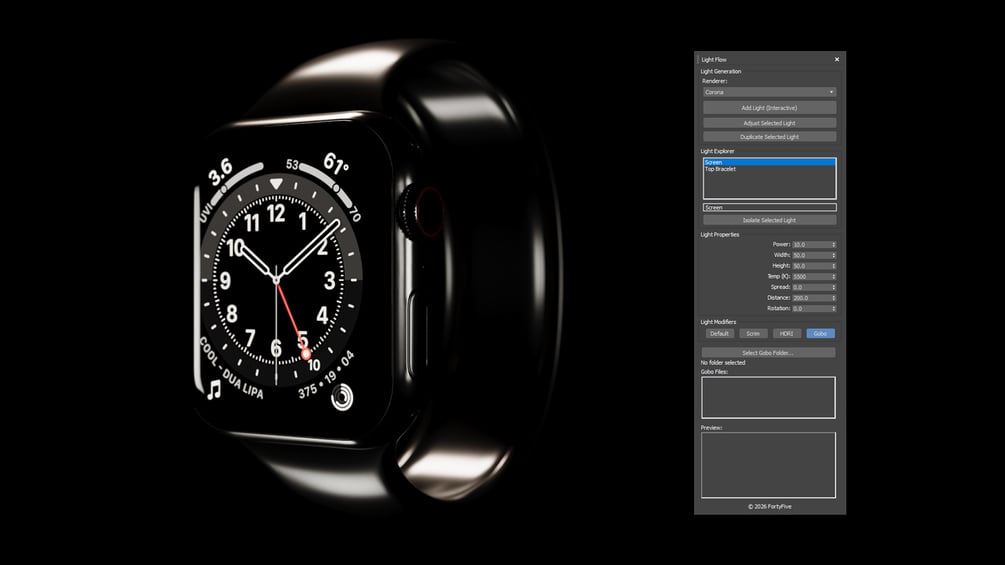Click the Rotation spinner arrows

click(x=834, y=309)
